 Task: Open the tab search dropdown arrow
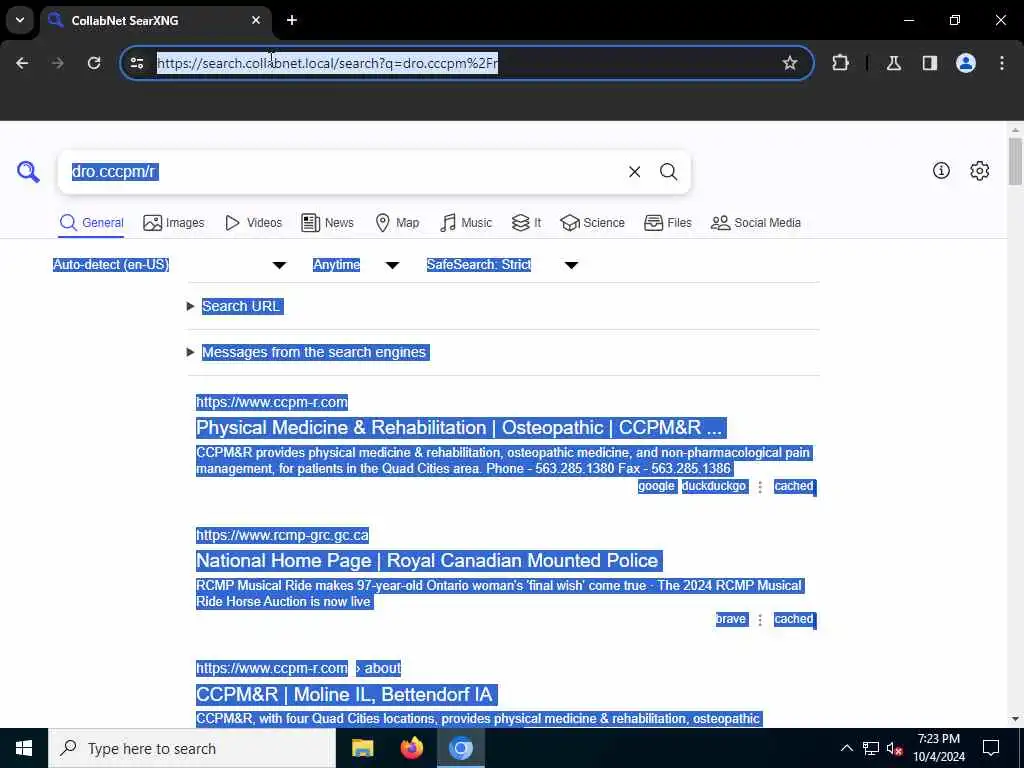pyautogui.click(x=20, y=20)
